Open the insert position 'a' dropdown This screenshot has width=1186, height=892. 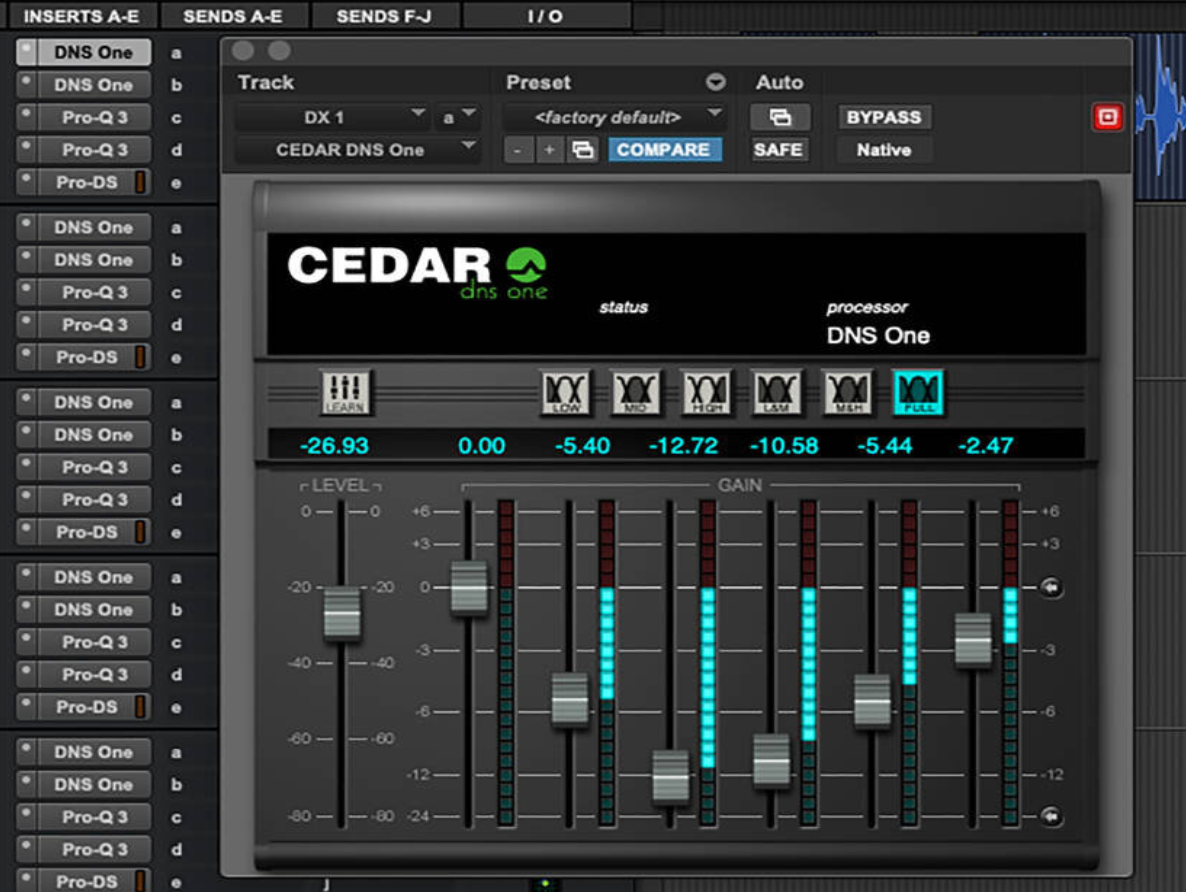pyautogui.click(x=458, y=117)
